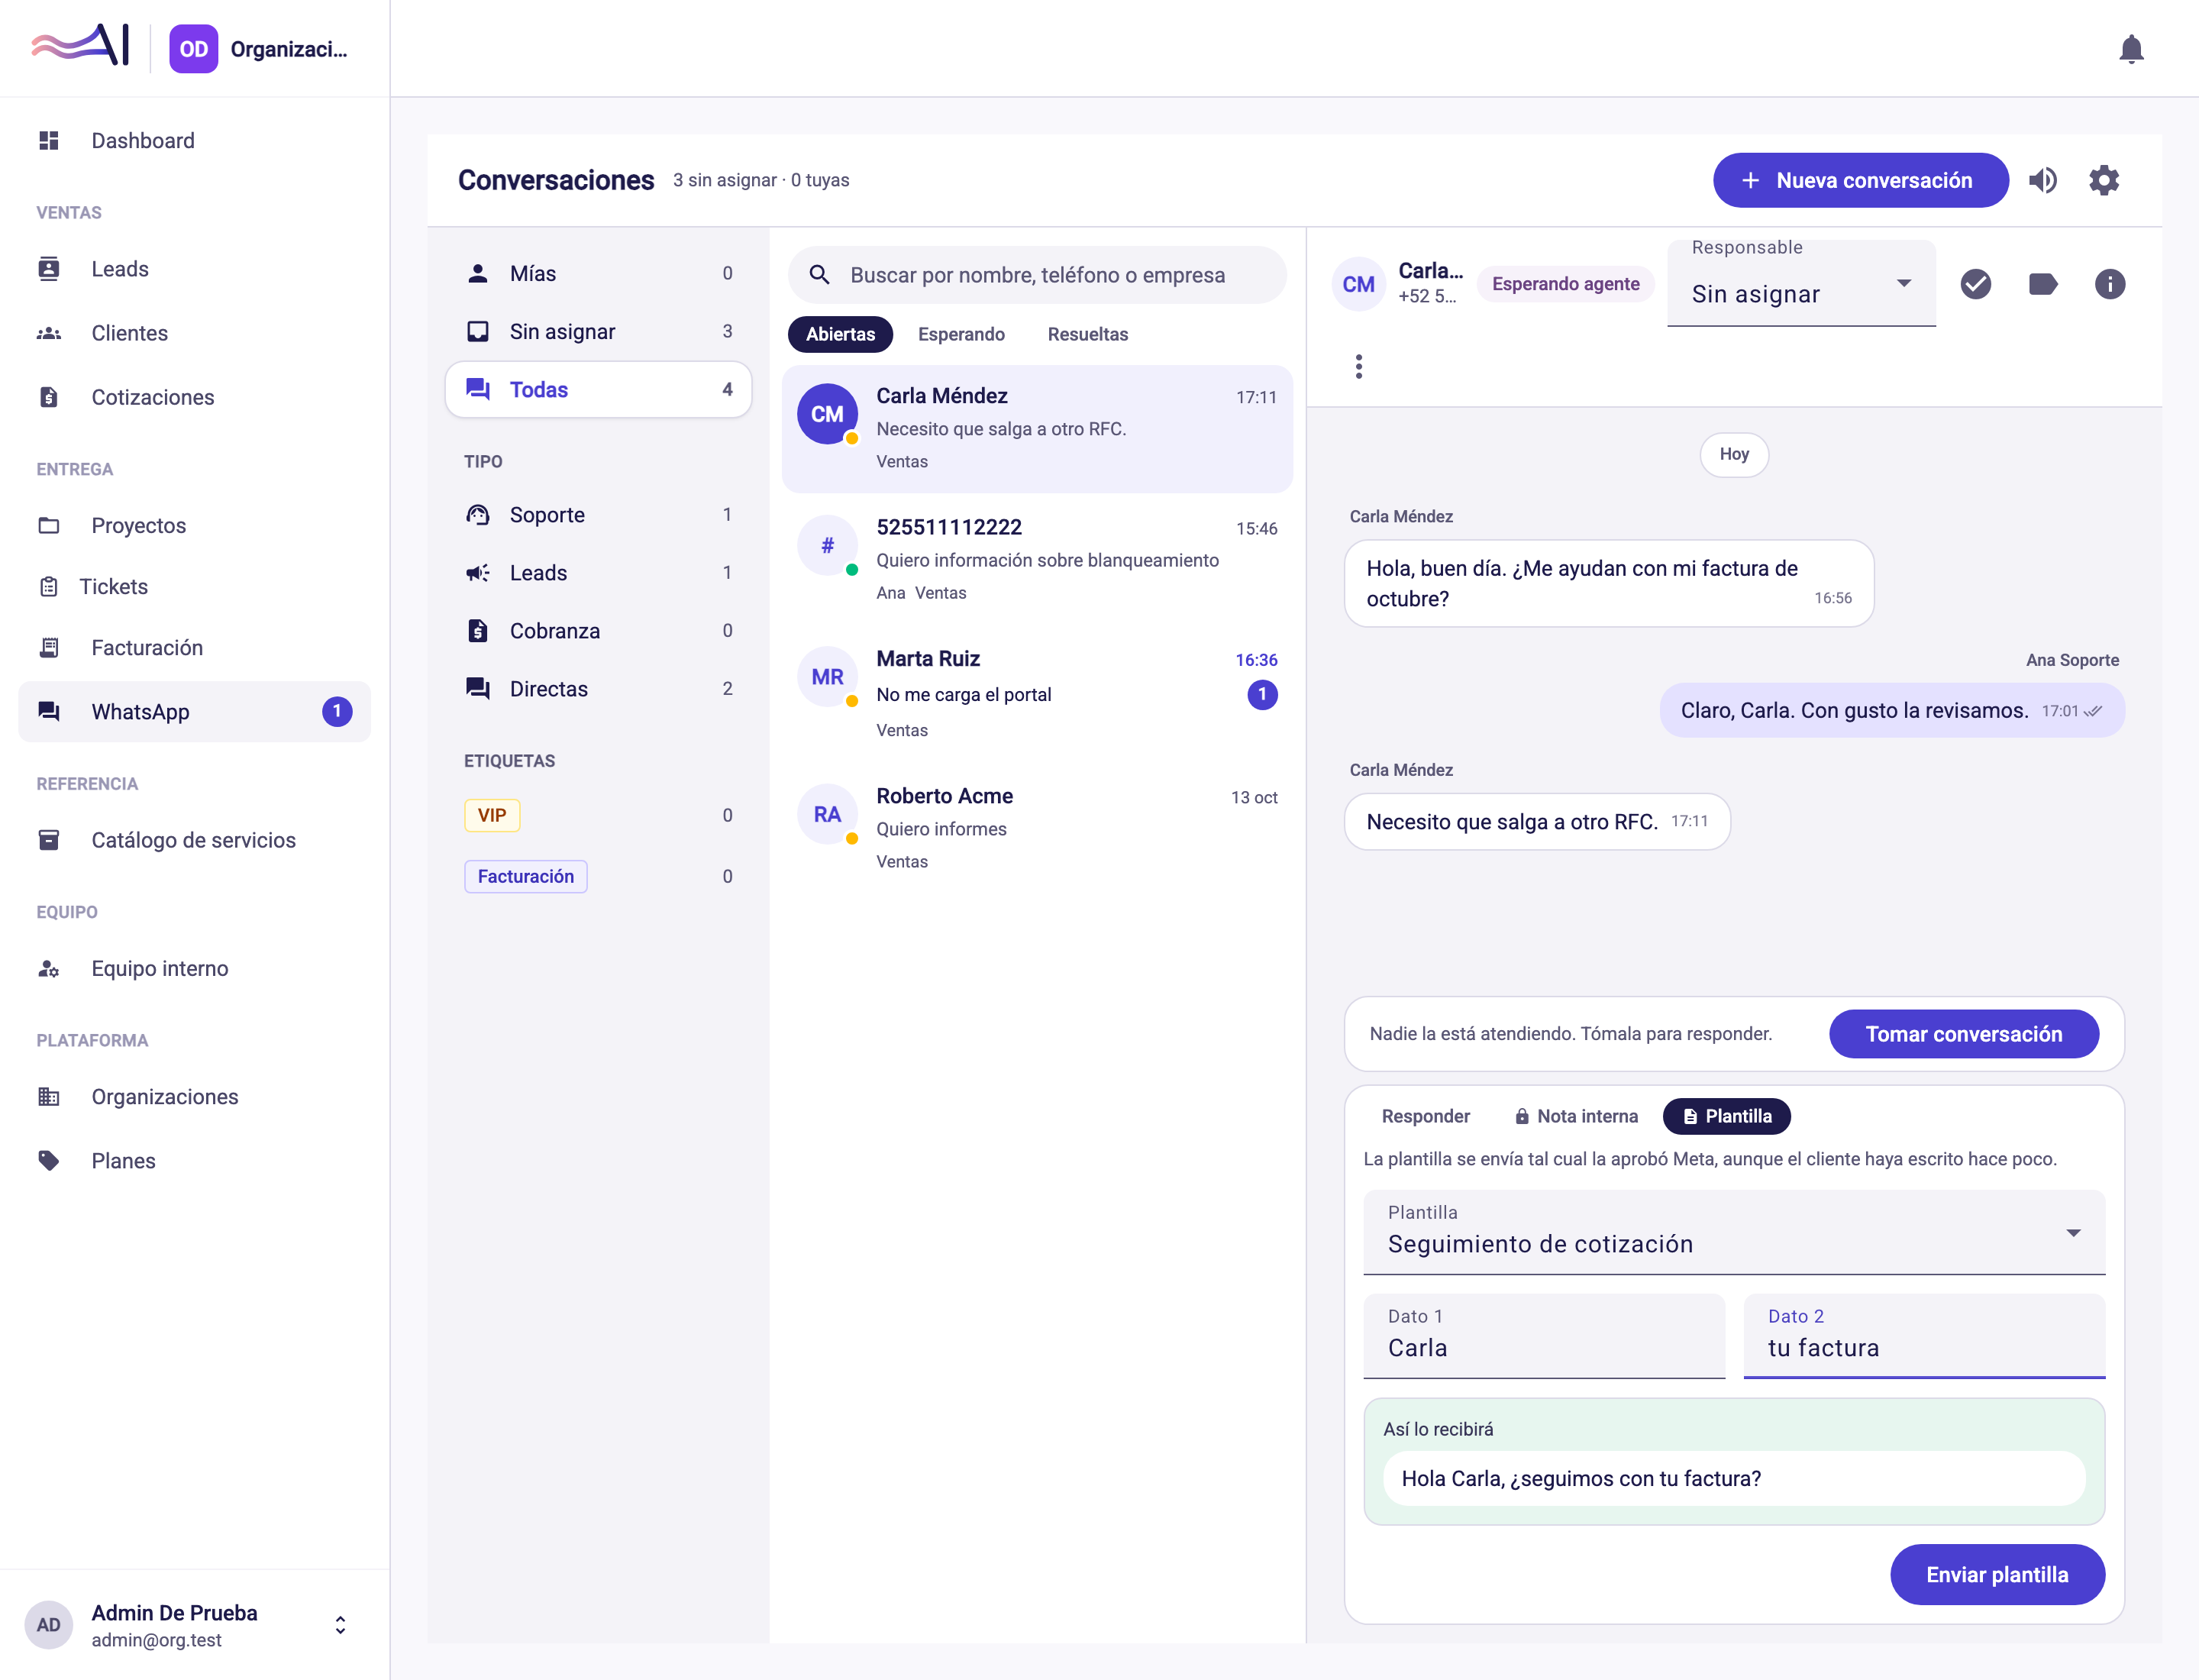Click Nueva conversación button

(1860, 180)
